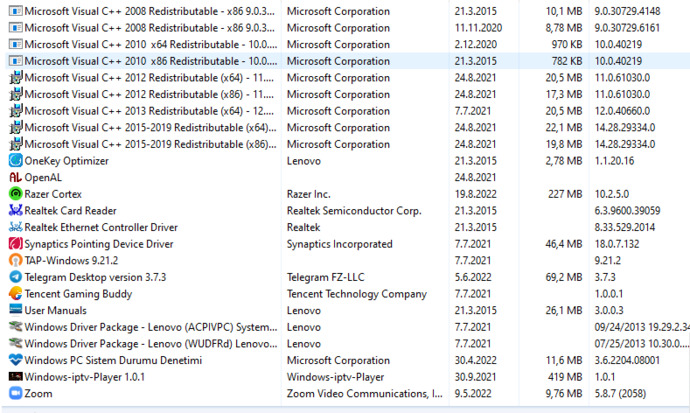Click install date 5.6.2022
The image size is (690, 413).
pos(473,277)
